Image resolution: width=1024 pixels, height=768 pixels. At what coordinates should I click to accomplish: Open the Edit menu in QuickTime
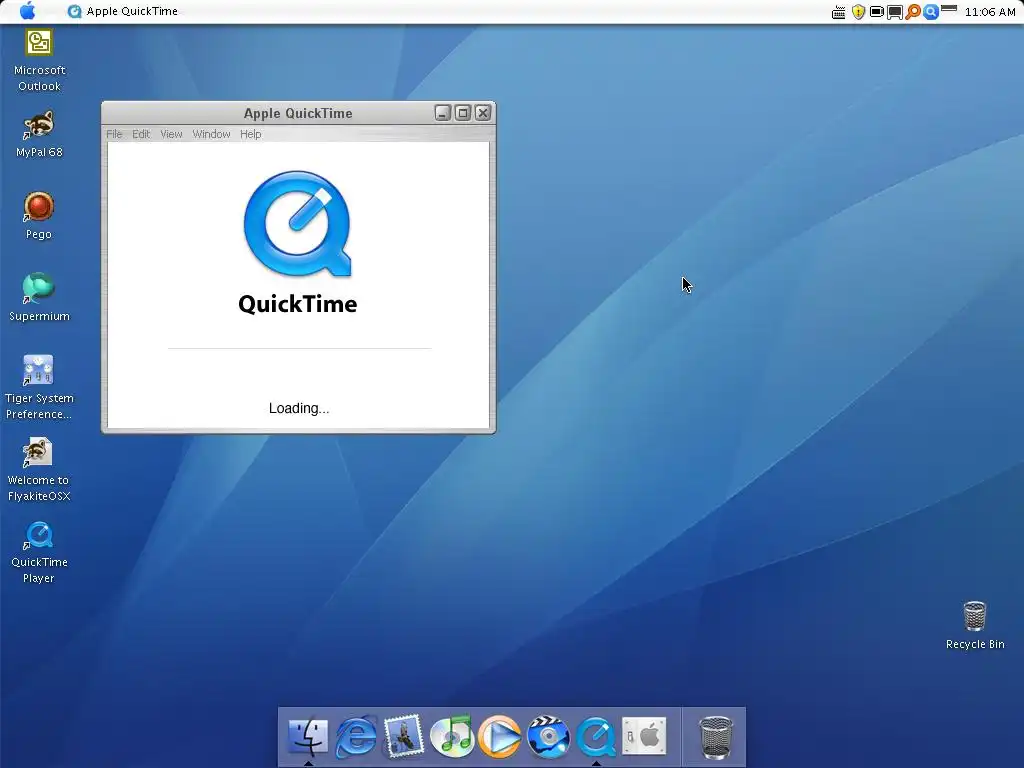[141, 134]
